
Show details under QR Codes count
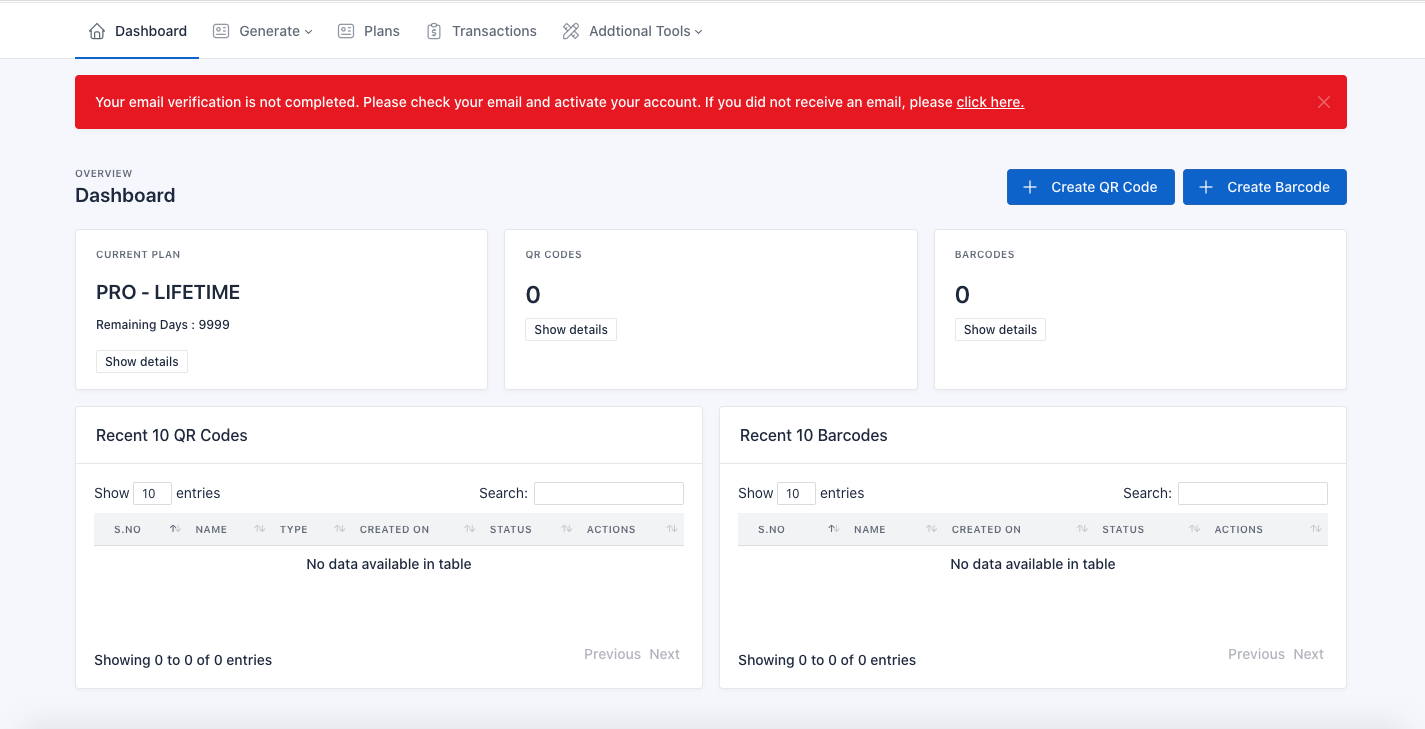tap(571, 330)
